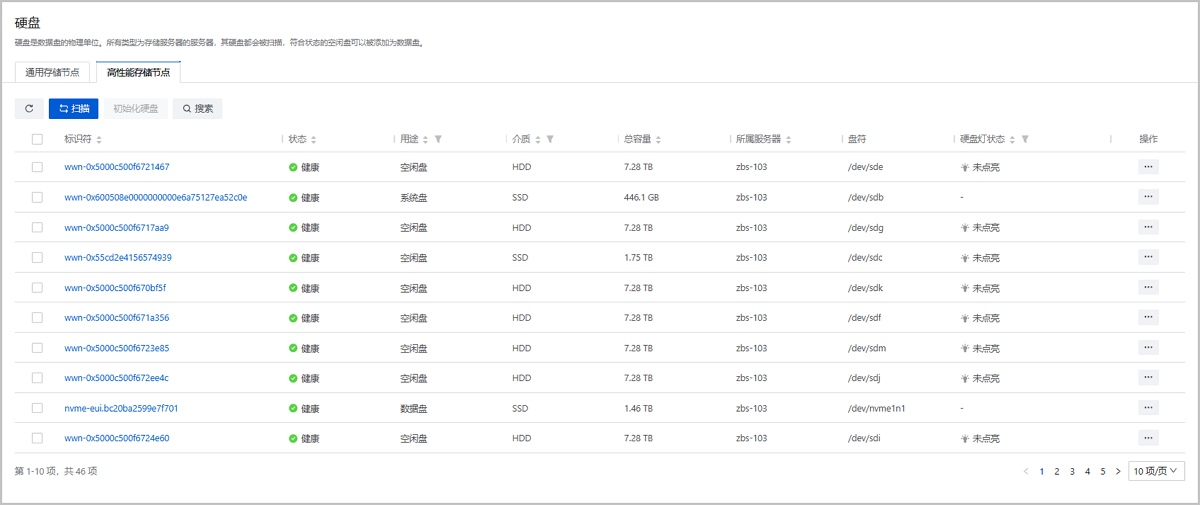This screenshot has width=1200, height=505.
Task: Click the 未点亮 light icon in /dev/sdm row
Action: tap(965, 348)
